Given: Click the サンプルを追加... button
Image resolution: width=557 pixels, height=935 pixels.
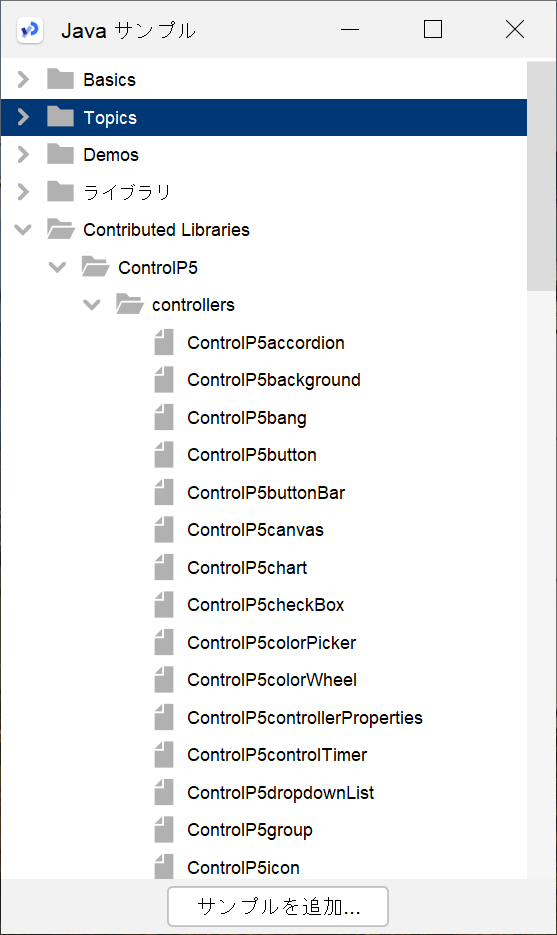Looking at the screenshot, I should pyautogui.click(x=278, y=906).
